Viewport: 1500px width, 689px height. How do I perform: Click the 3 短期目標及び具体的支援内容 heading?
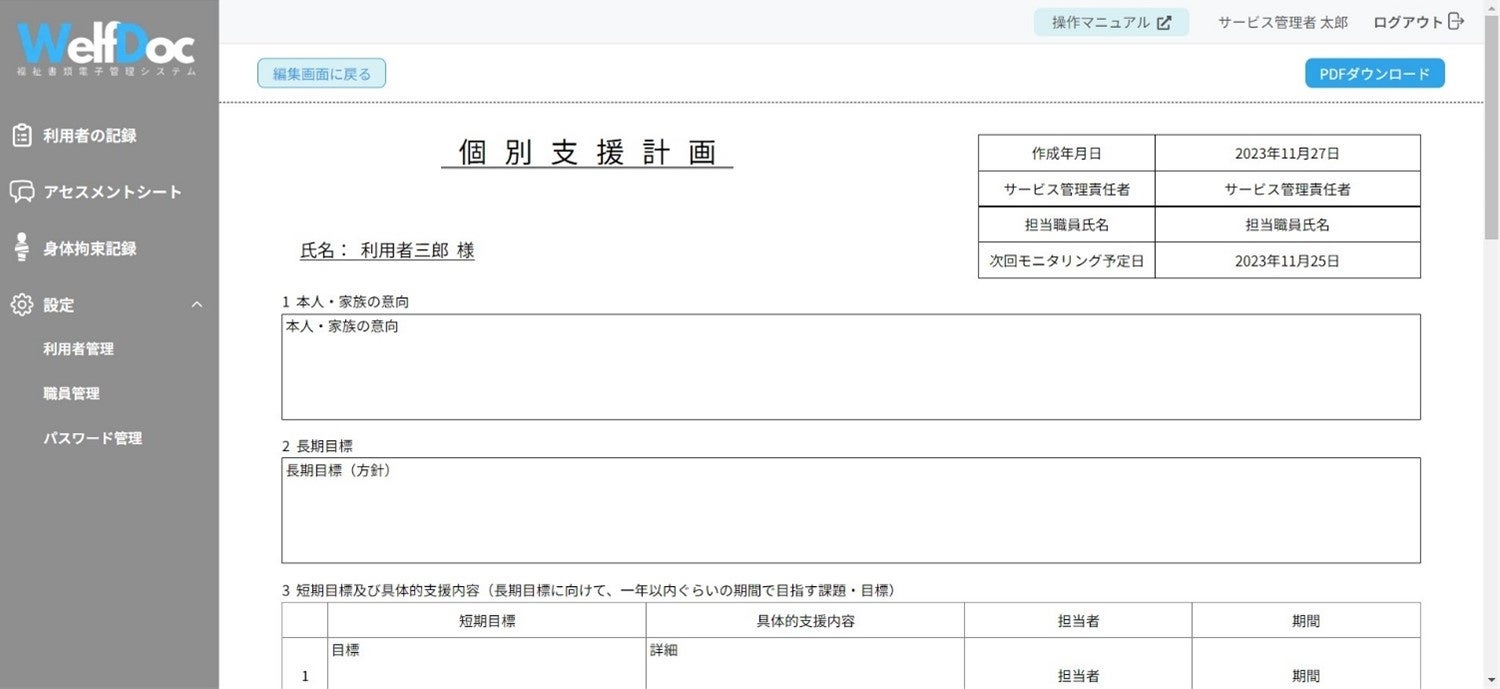(588, 591)
